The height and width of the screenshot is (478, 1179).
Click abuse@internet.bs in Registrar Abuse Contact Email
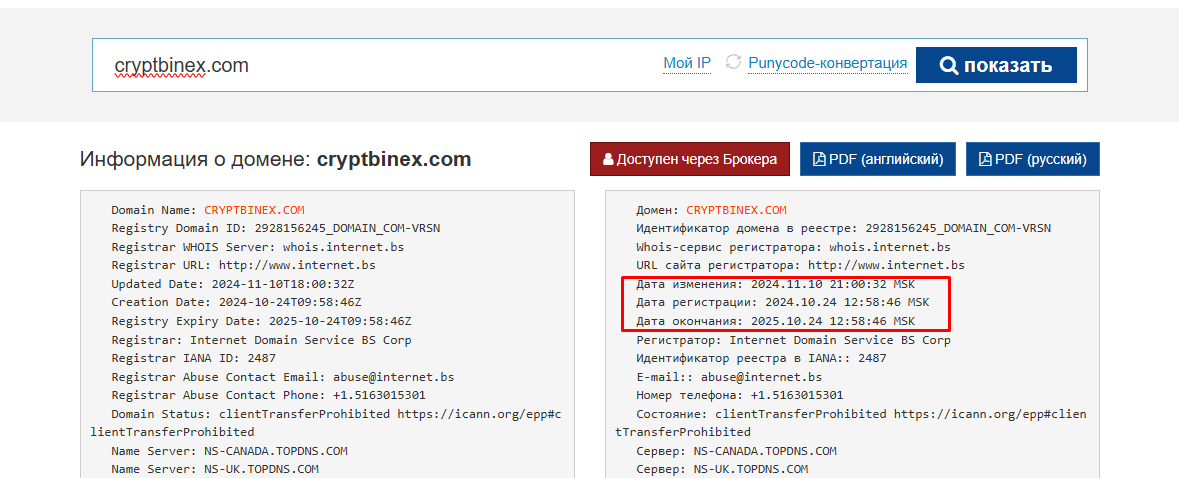[x=393, y=377]
